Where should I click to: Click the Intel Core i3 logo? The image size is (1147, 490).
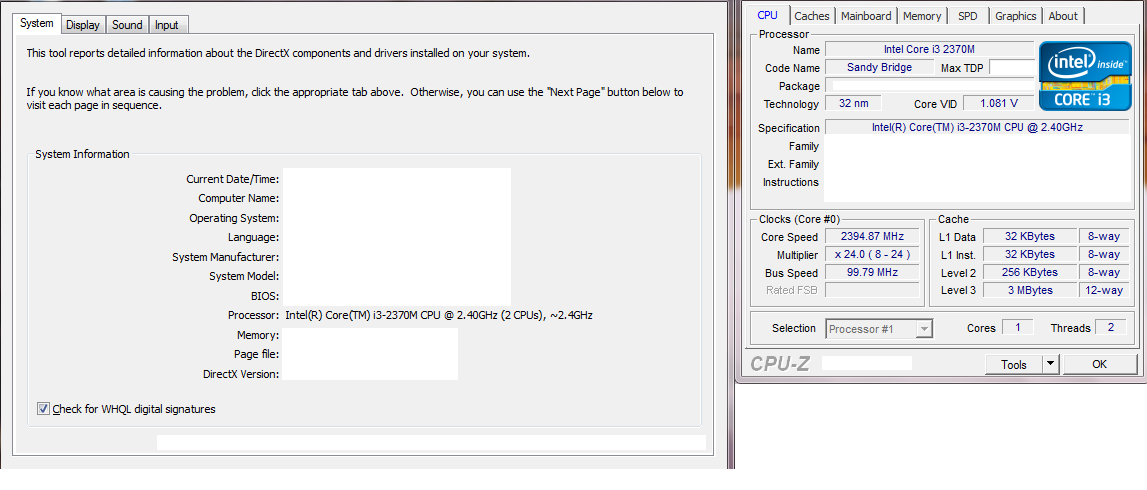[x=1086, y=76]
